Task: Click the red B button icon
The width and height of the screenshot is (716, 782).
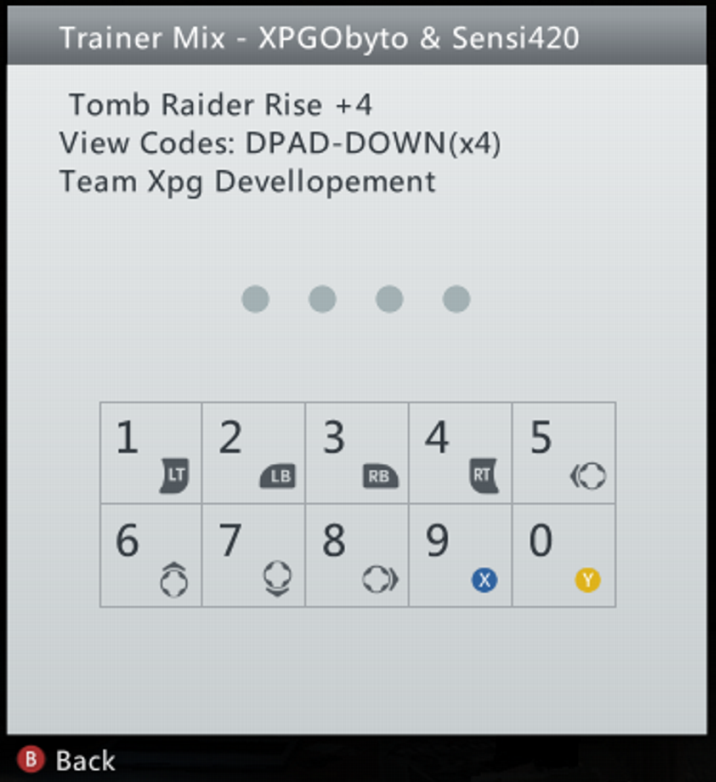Action: pyautogui.click(x=31, y=760)
